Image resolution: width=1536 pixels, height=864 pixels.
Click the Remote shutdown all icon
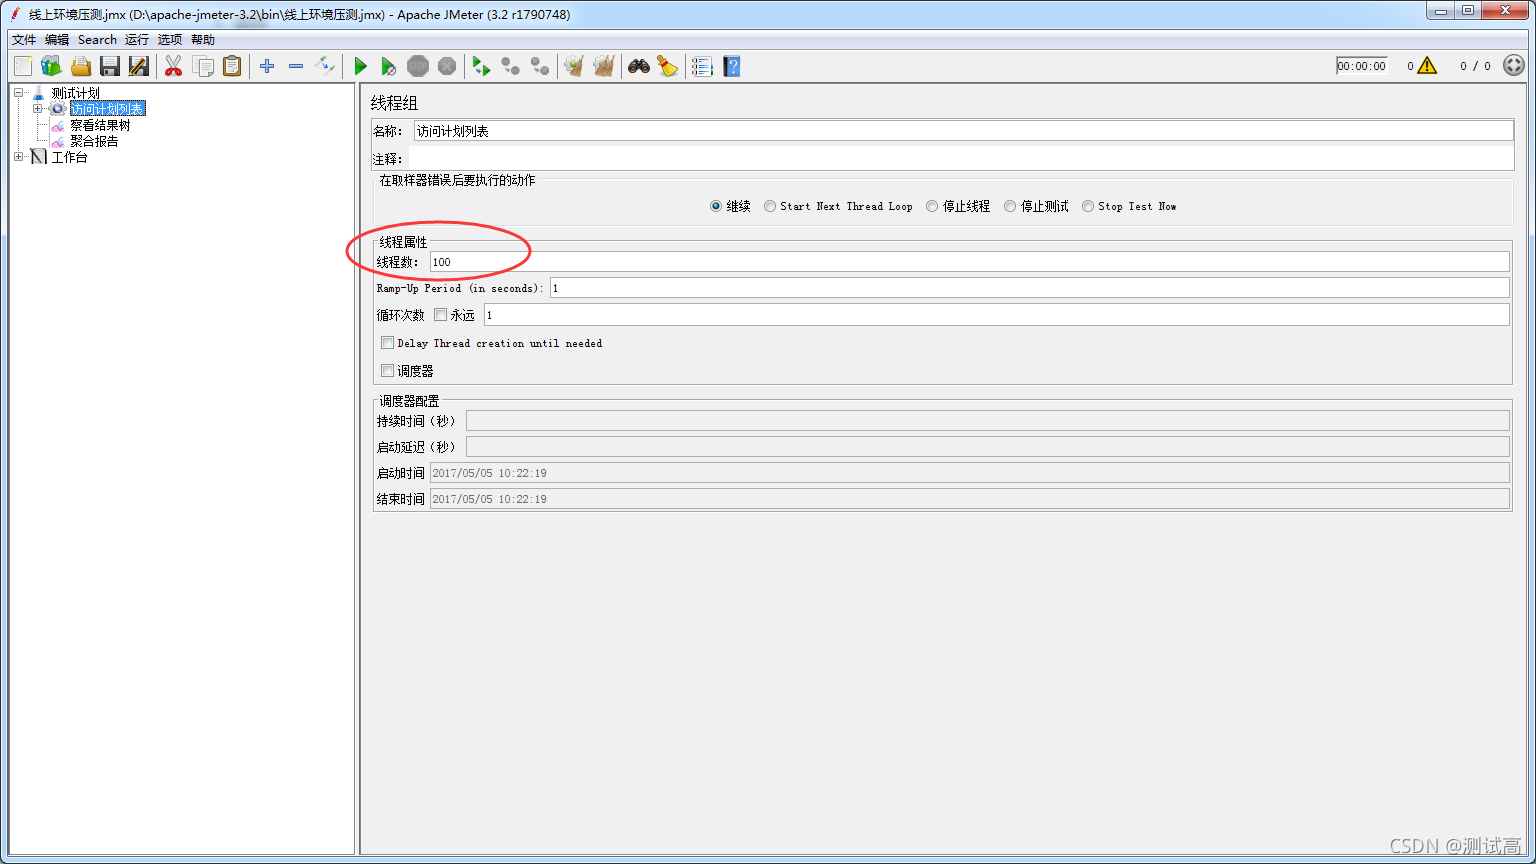(540, 66)
